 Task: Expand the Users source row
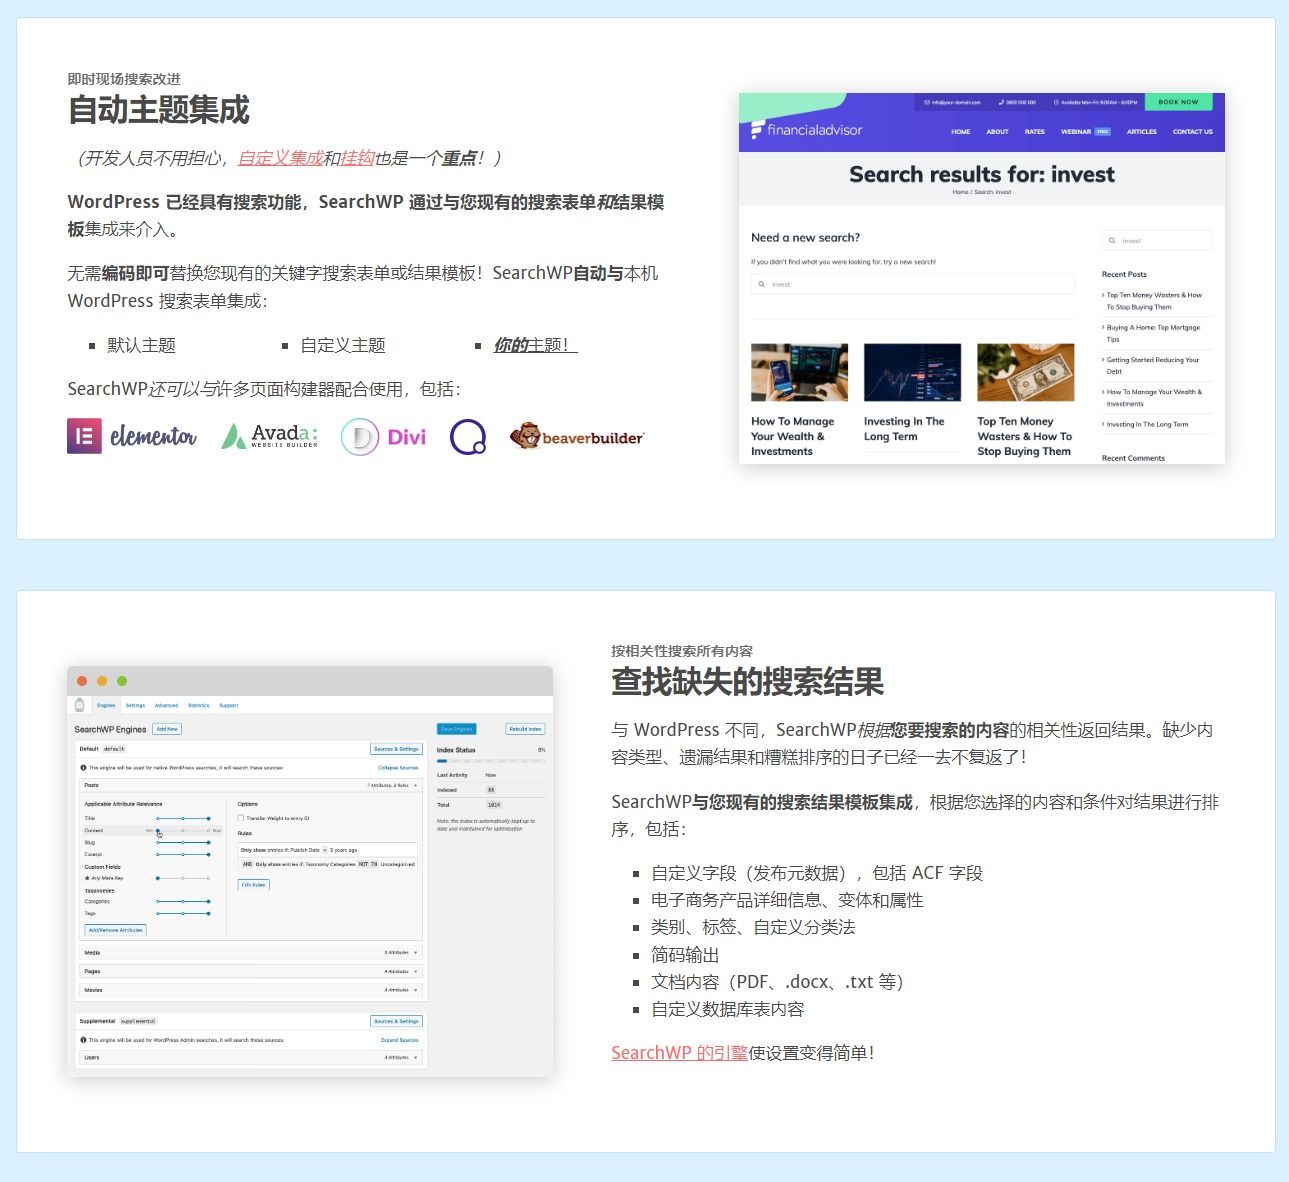[251, 1057]
